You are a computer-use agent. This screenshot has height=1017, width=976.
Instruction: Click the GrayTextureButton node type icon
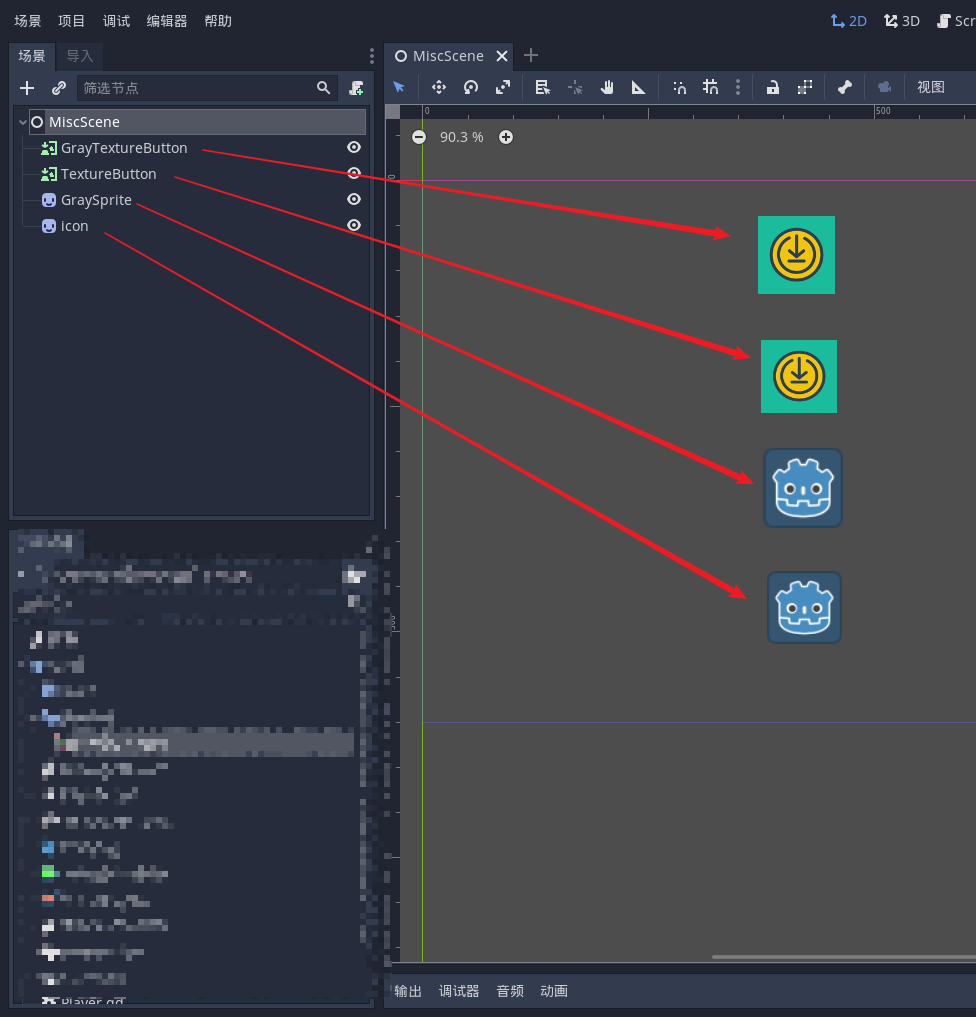[49, 148]
